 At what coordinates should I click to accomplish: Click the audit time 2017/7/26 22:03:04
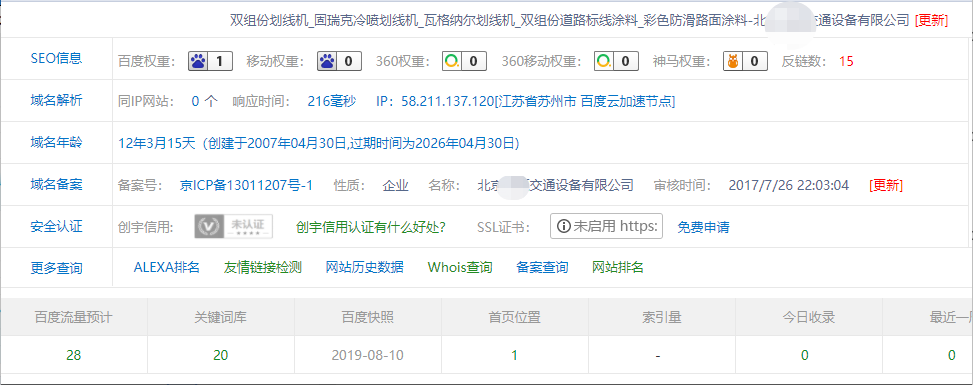pyautogui.click(x=789, y=185)
